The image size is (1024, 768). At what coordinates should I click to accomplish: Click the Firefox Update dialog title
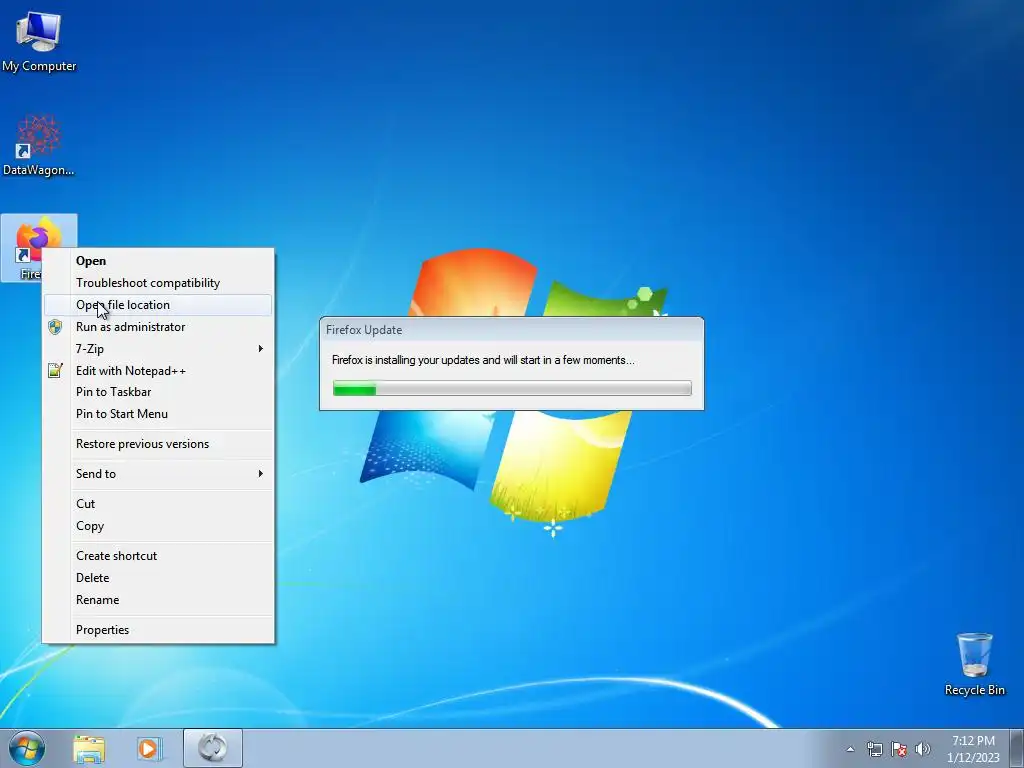(364, 330)
